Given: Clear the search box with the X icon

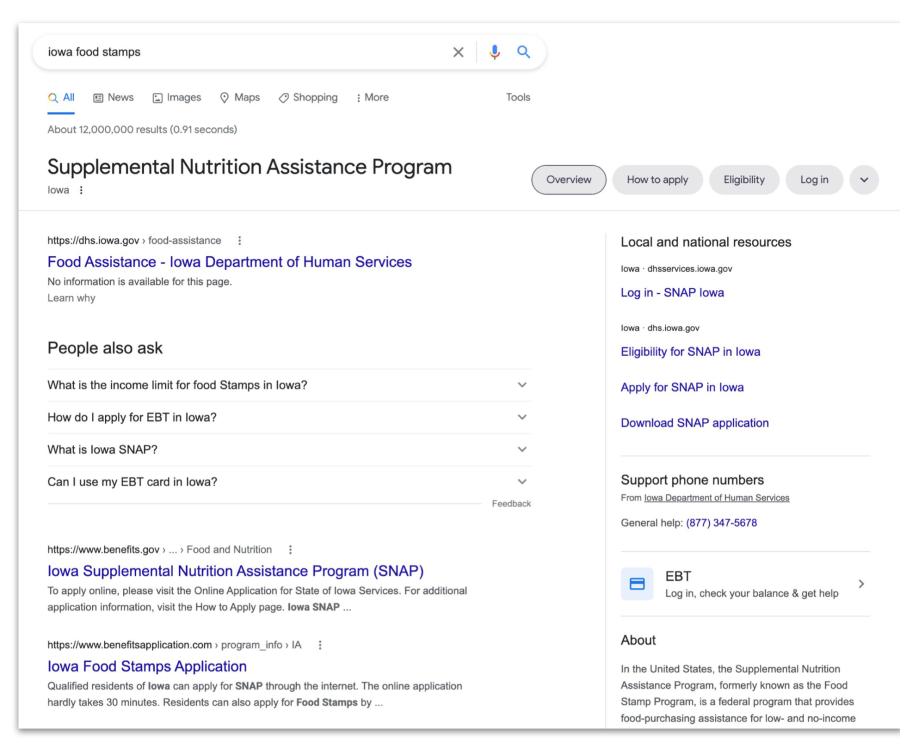Looking at the screenshot, I should pyautogui.click(x=458, y=52).
